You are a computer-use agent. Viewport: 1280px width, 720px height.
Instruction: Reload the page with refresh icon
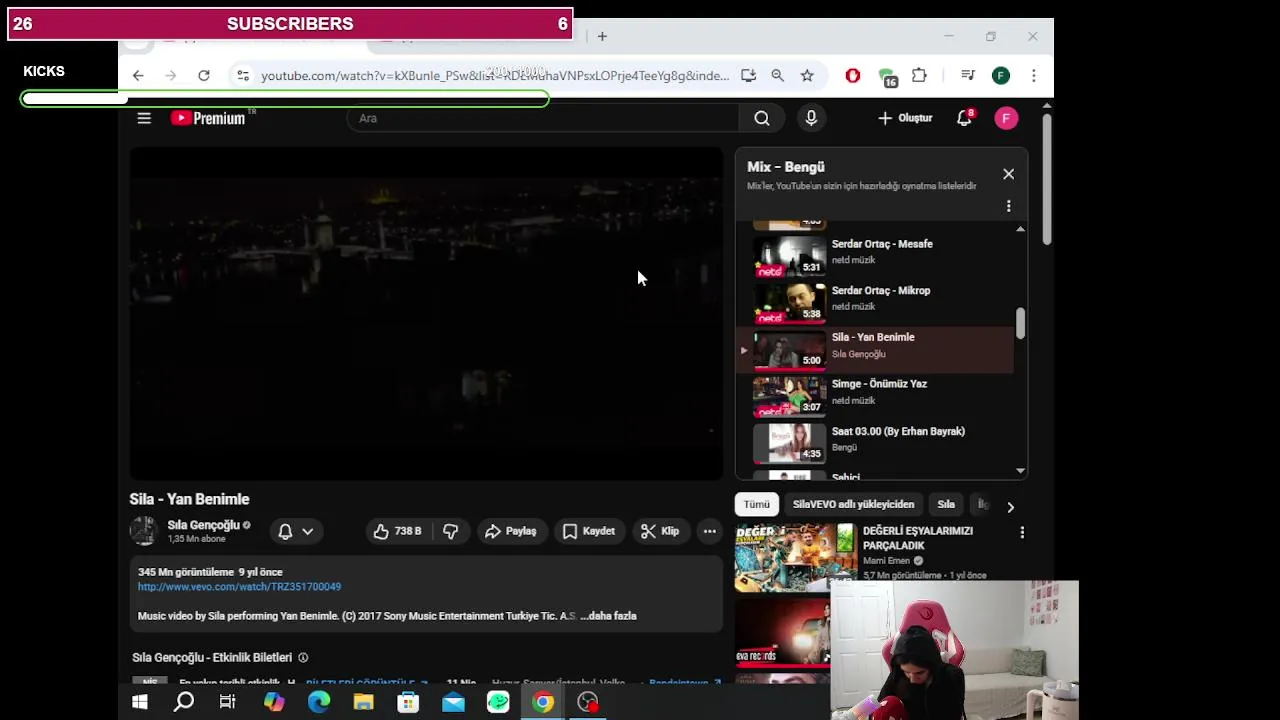pos(204,75)
